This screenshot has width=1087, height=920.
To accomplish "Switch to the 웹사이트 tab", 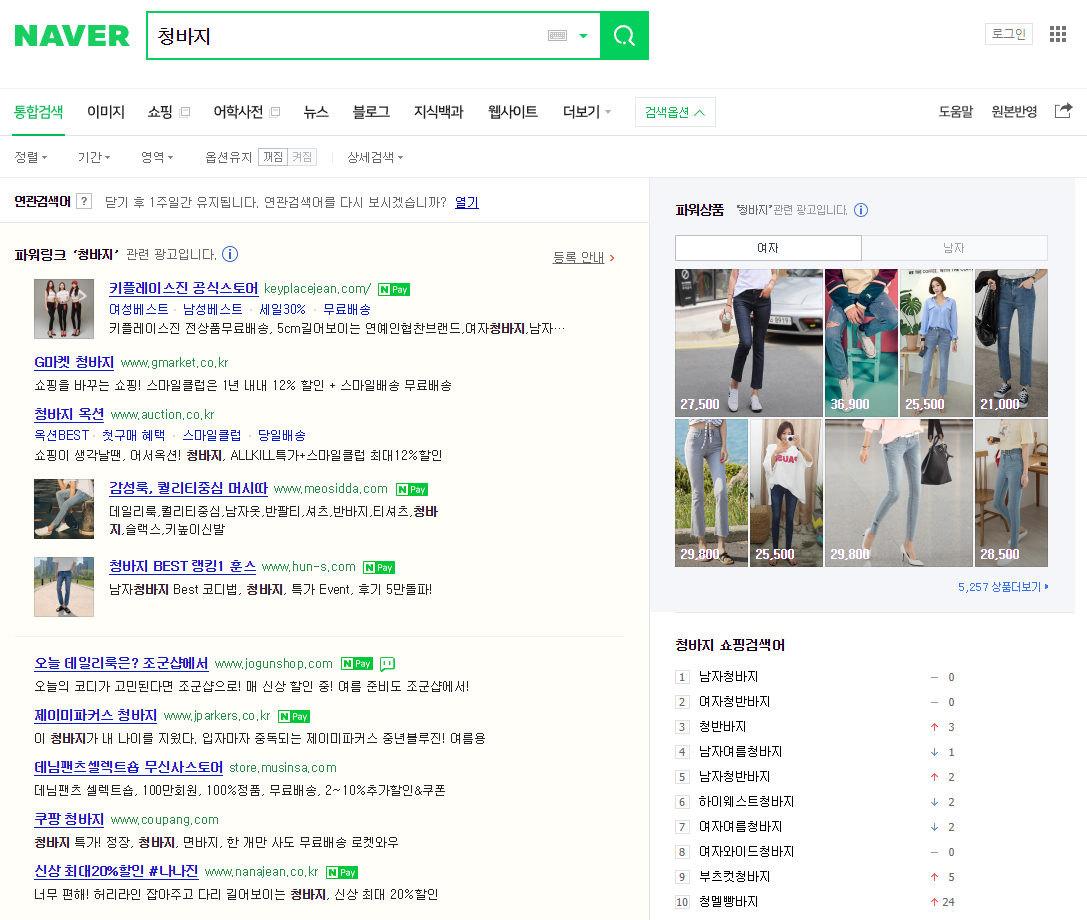I will click(513, 112).
